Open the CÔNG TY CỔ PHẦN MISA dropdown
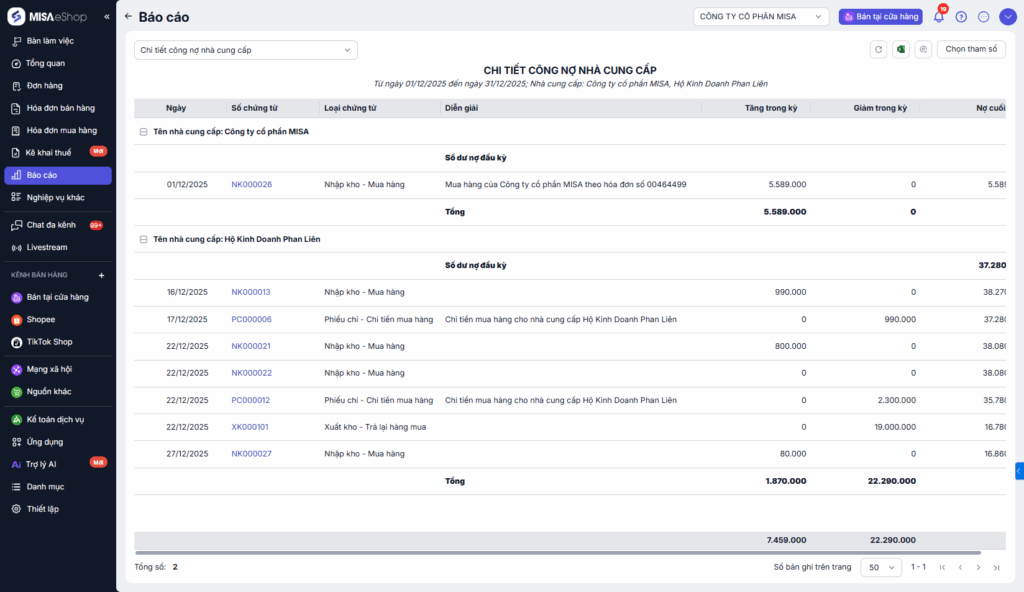 (761, 17)
